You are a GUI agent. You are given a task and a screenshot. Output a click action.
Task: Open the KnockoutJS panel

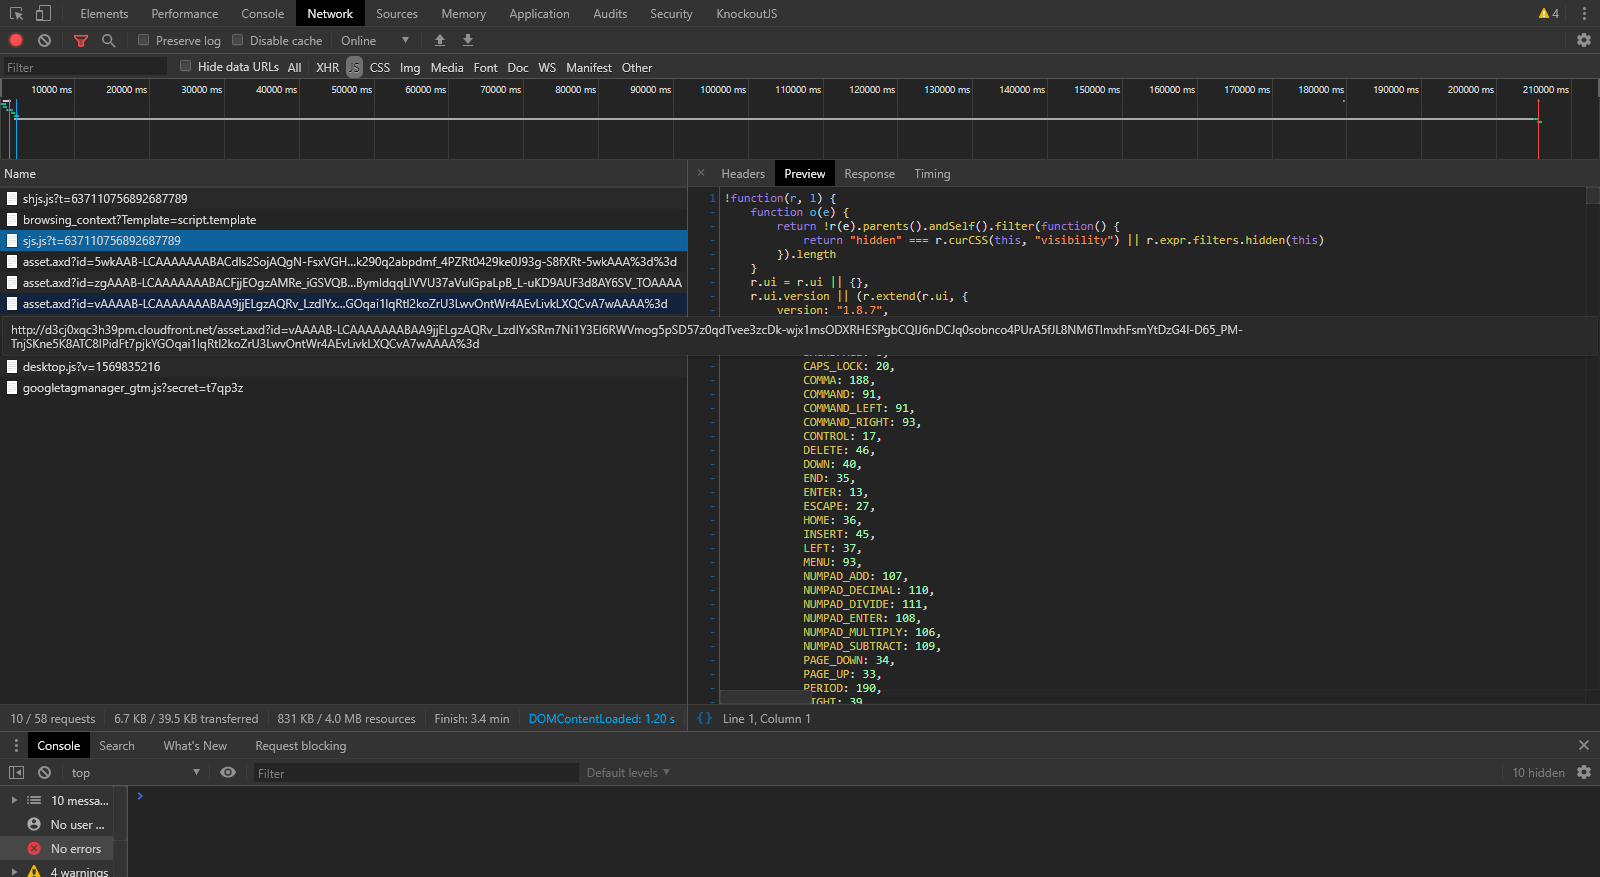pos(747,14)
